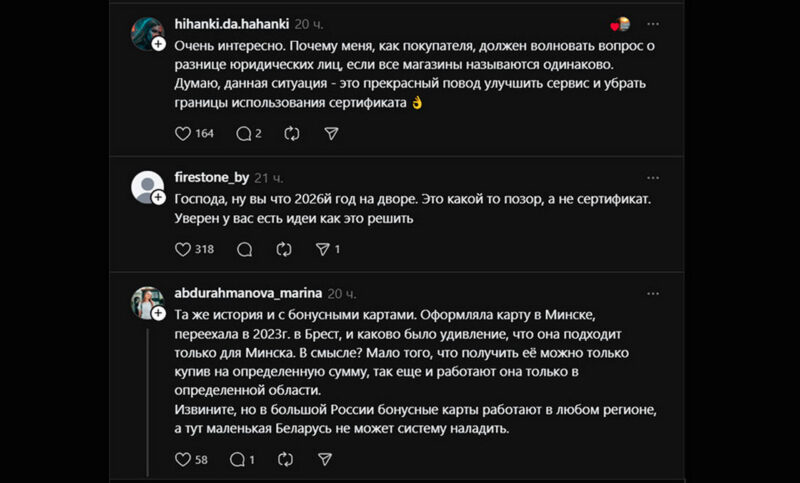Viewport: 800px width, 483px height.
Task: Like the hihanki.da.hahanki comment
Action: [x=183, y=133]
